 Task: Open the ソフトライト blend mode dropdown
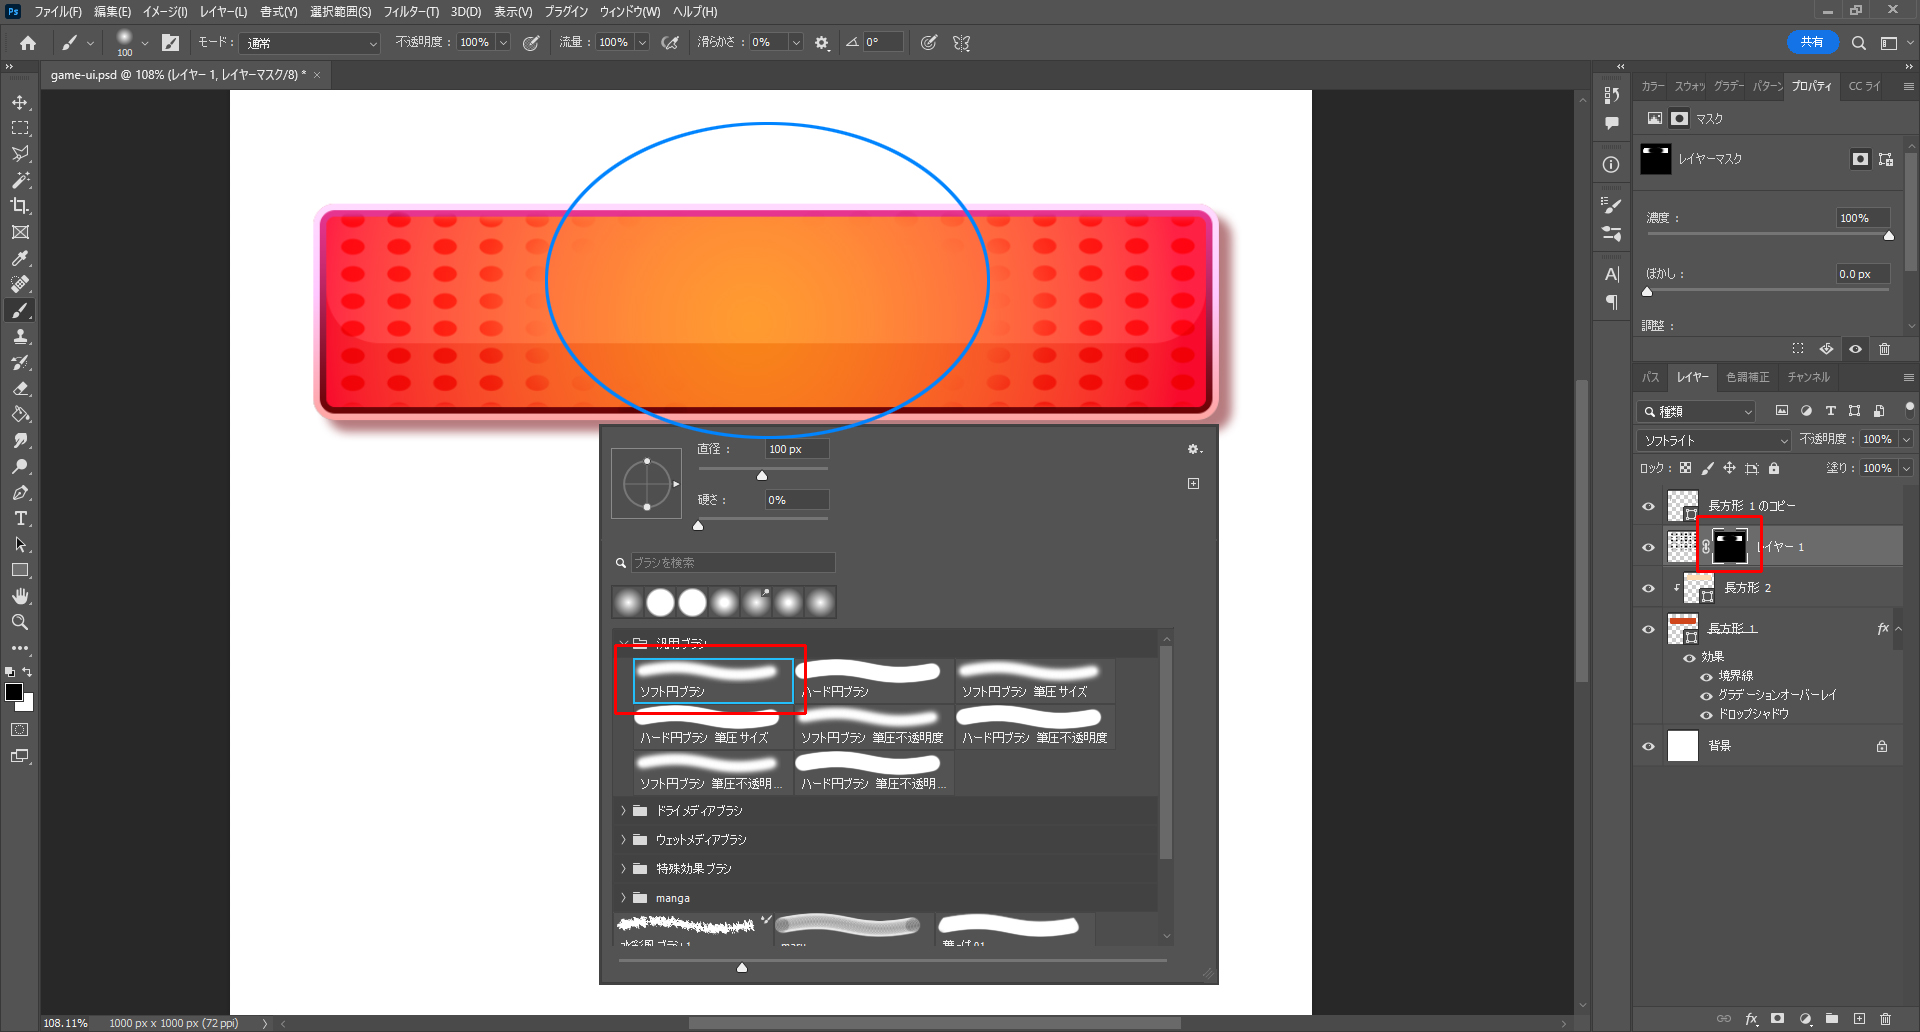1714,440
